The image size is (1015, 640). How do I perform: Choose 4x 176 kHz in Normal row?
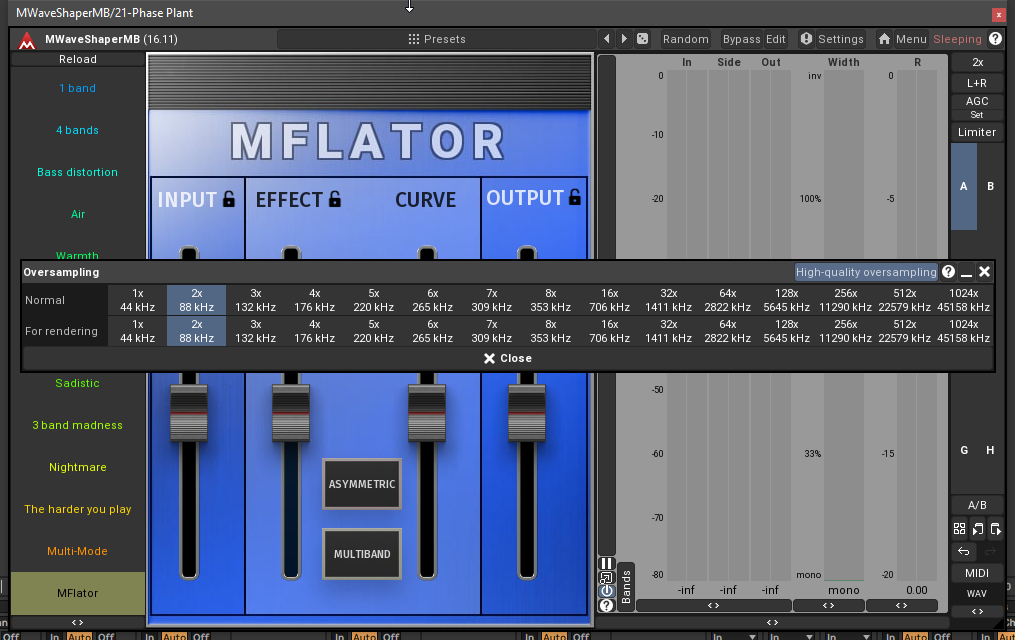(x=315, y=300)
